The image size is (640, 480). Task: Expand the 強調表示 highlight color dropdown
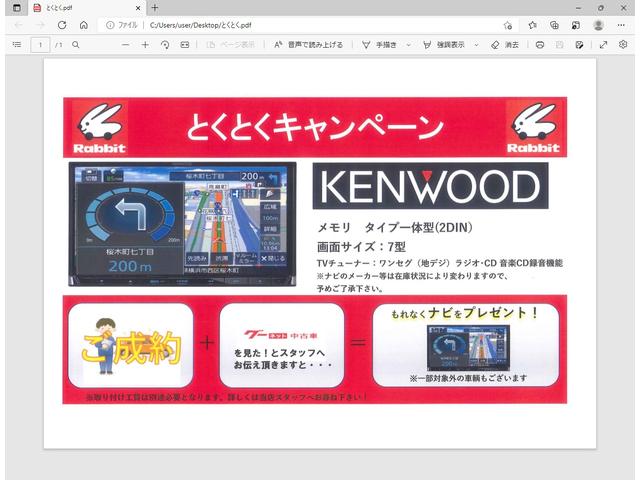coord(476,45)
